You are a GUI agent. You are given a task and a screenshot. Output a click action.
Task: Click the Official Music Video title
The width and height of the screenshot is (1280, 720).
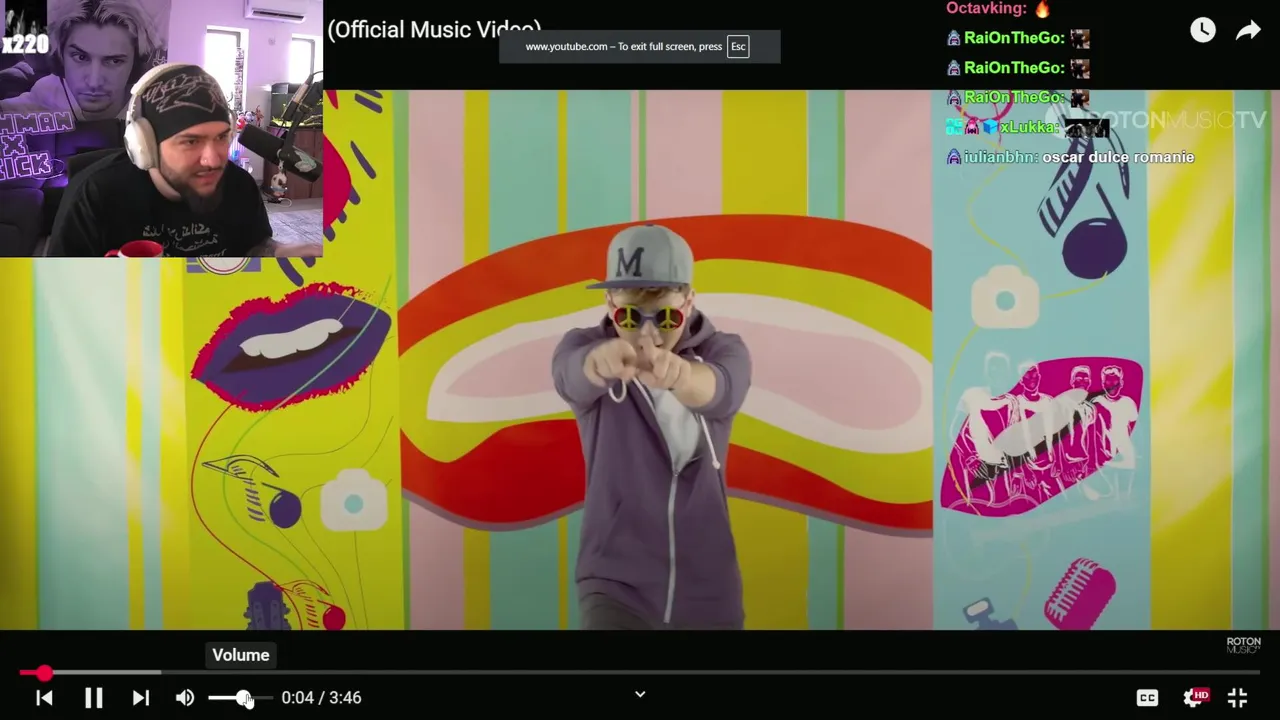point(434,30)
